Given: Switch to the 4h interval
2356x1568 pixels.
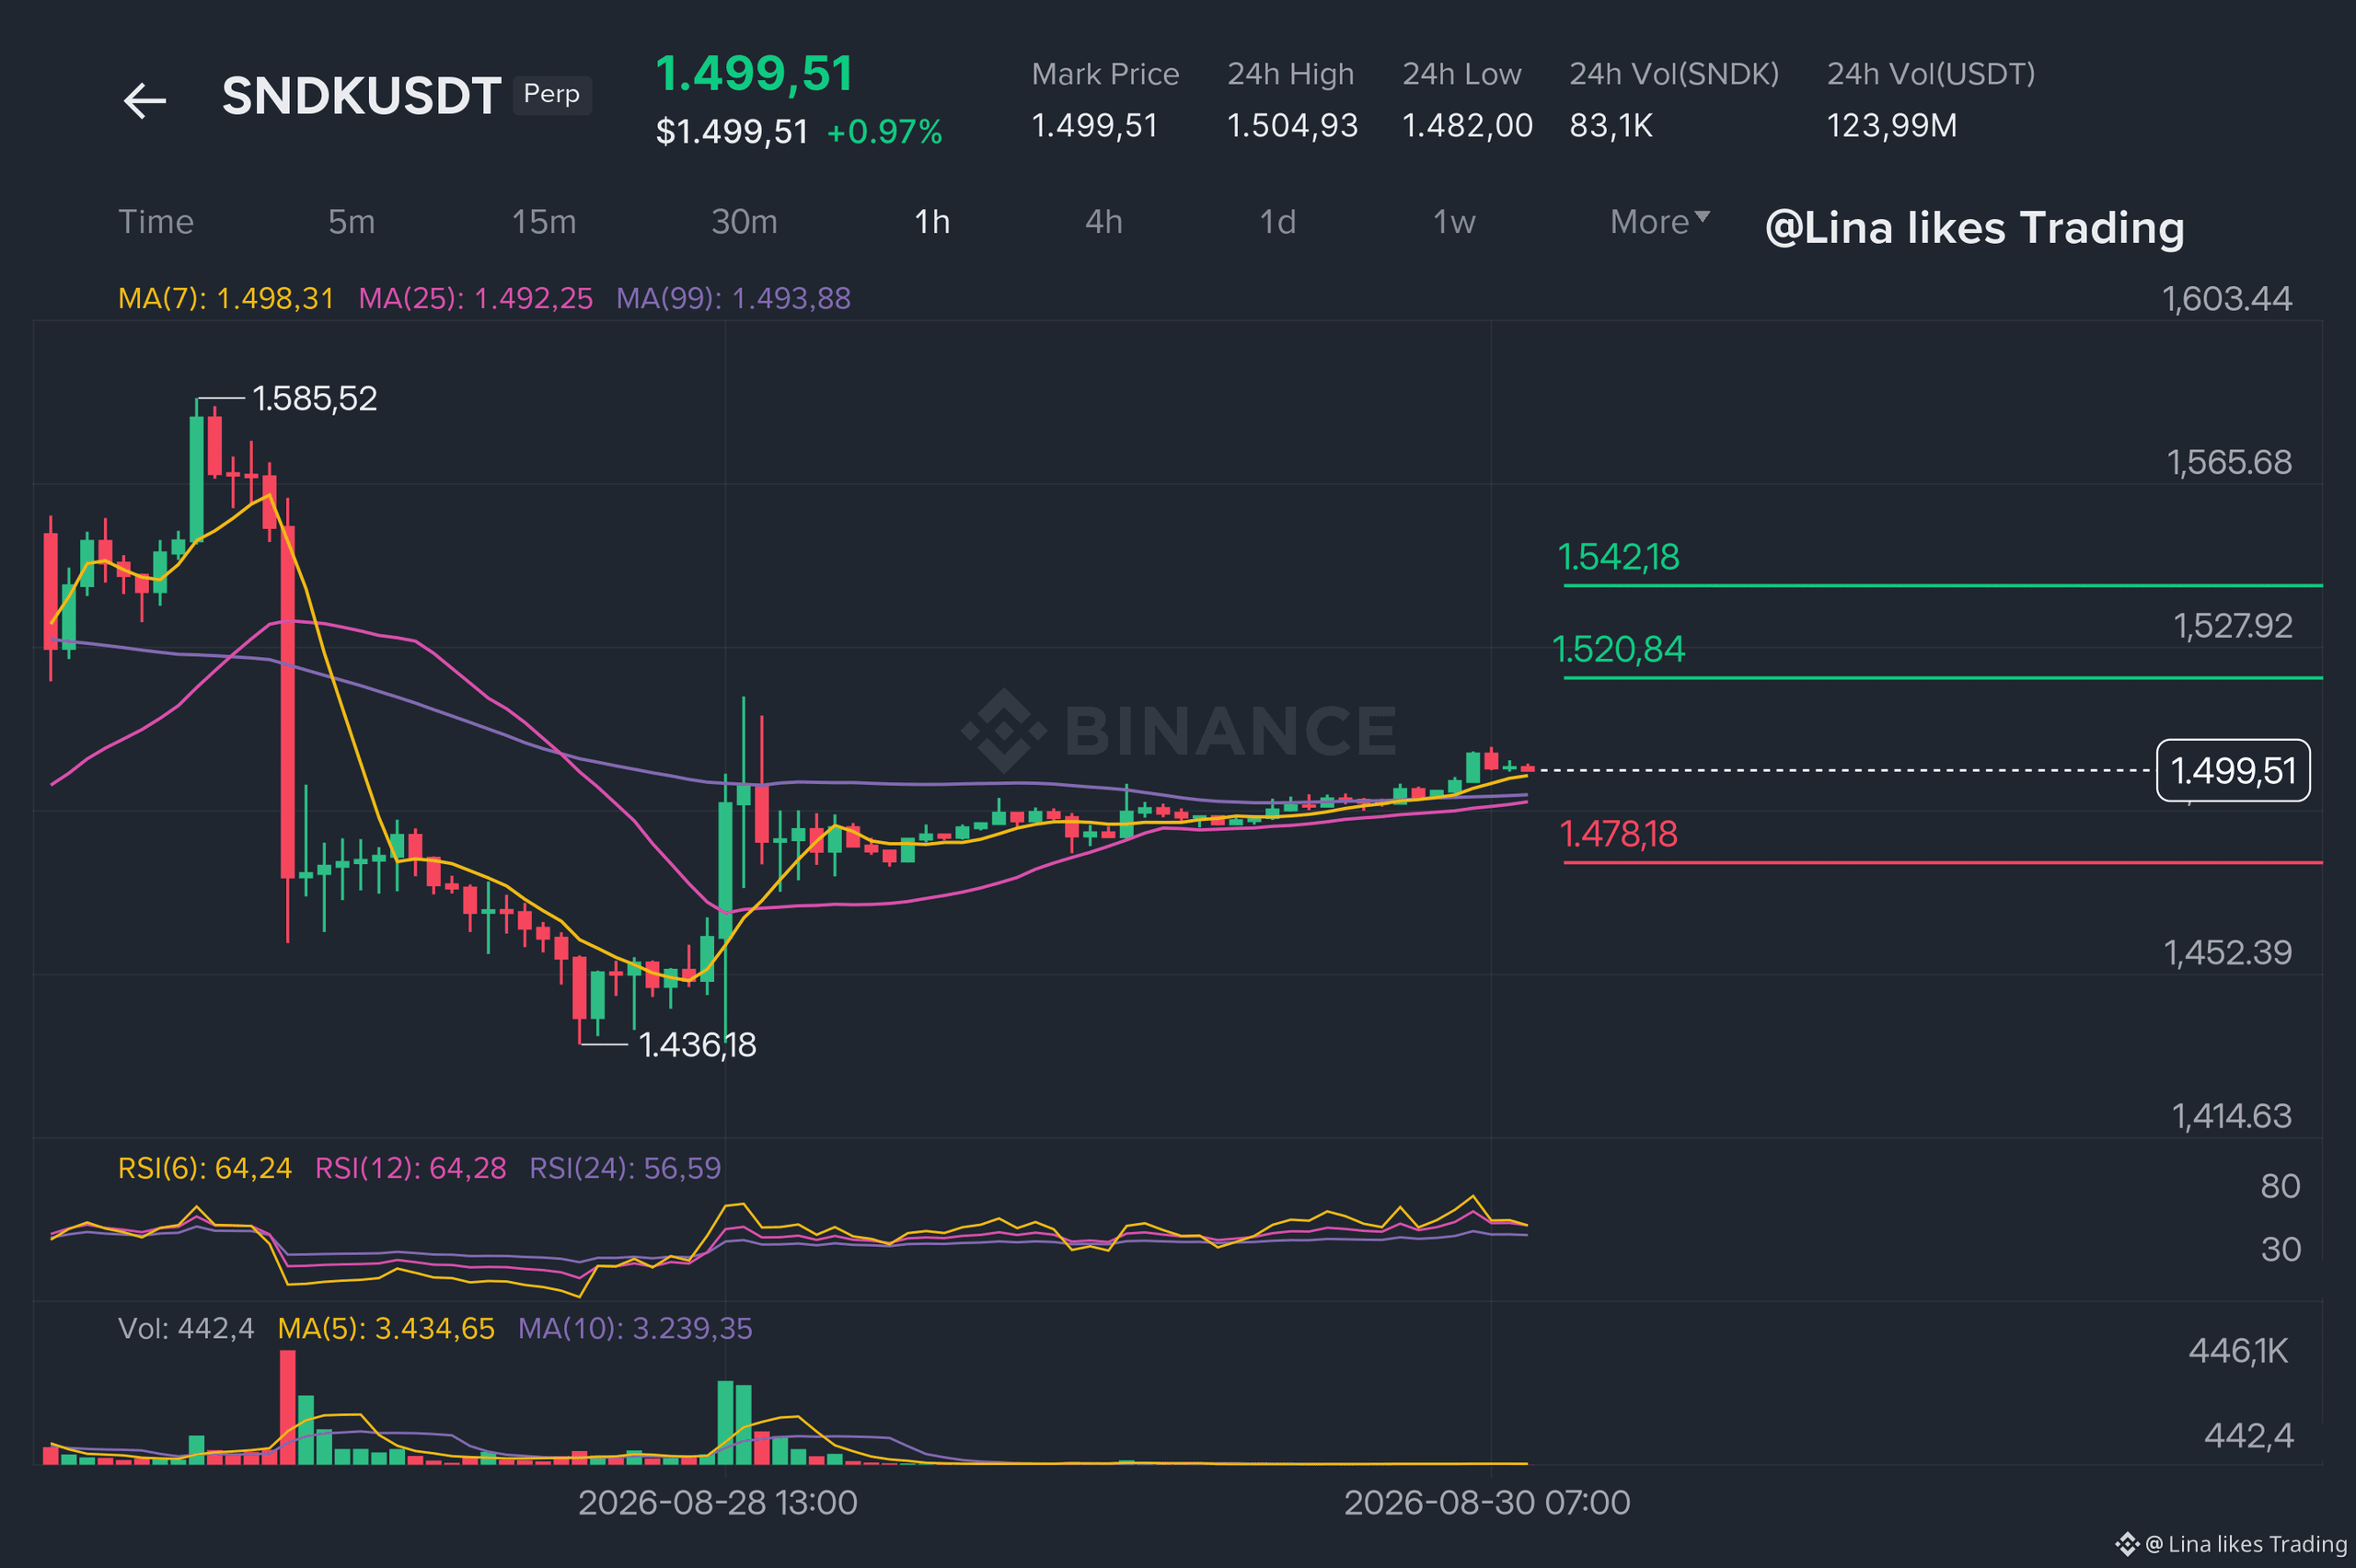Looking at the screenshot, I should (x=1104, y=221).
